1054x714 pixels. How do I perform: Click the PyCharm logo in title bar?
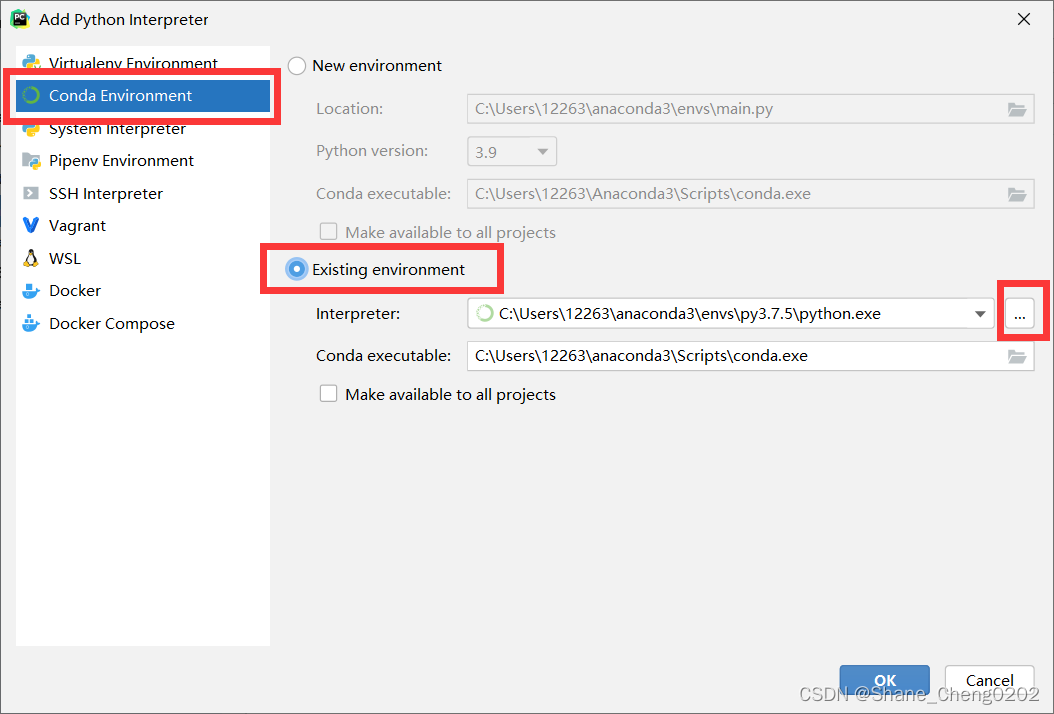click(19, 19)
